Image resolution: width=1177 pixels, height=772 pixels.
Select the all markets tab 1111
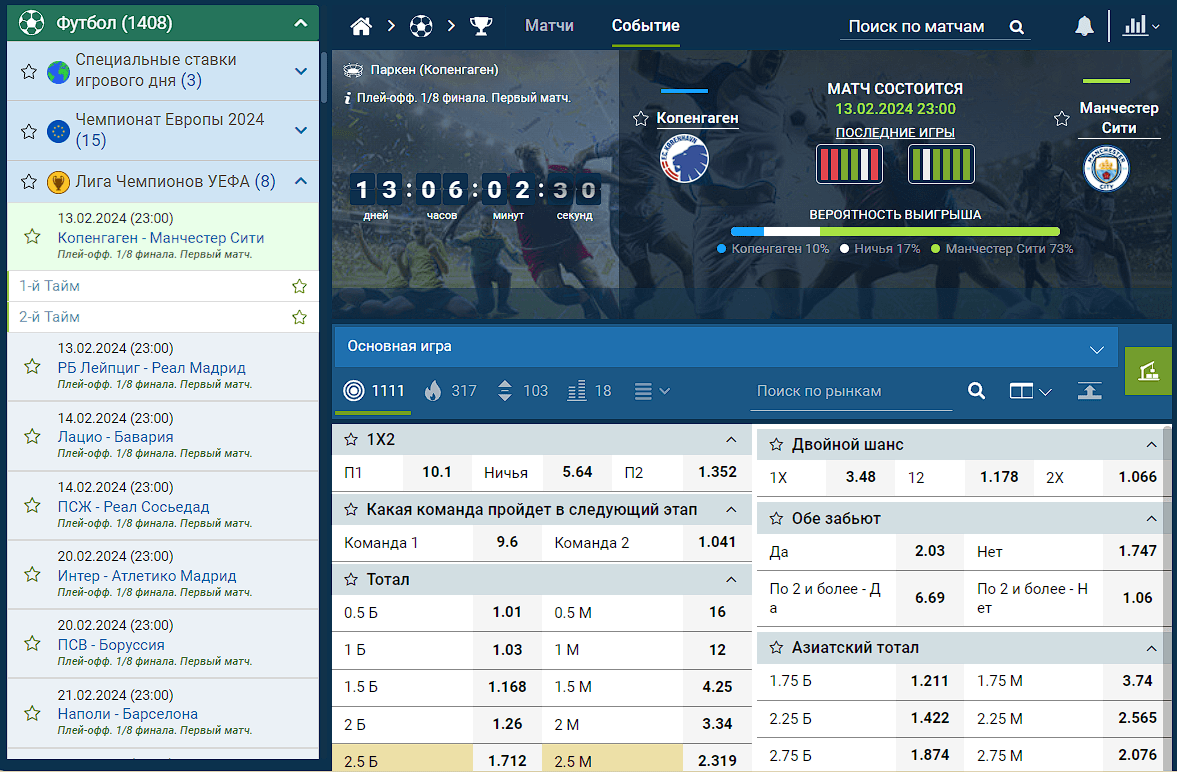373,391
